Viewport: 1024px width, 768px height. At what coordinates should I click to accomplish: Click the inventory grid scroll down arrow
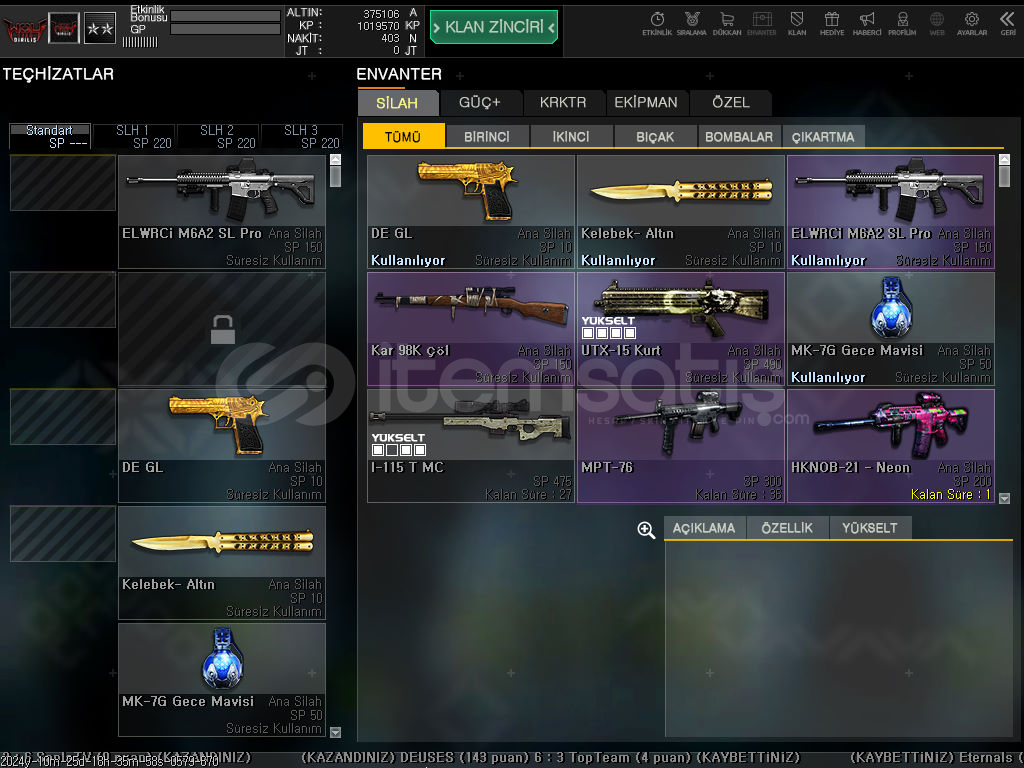[1004, 498]
